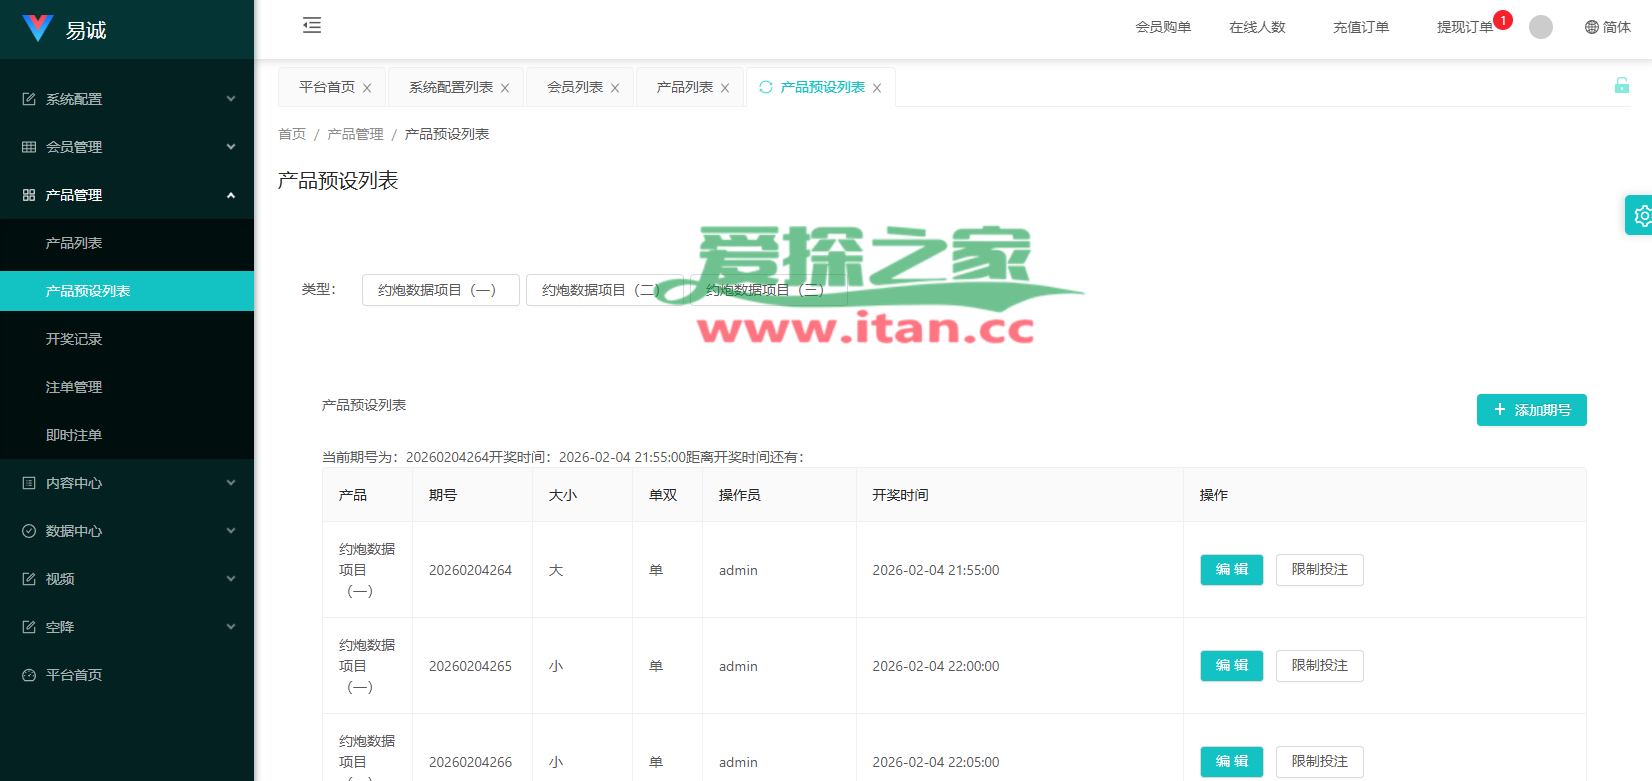Expand the 会员管理 sidebar menu

(x=127, y=147)
